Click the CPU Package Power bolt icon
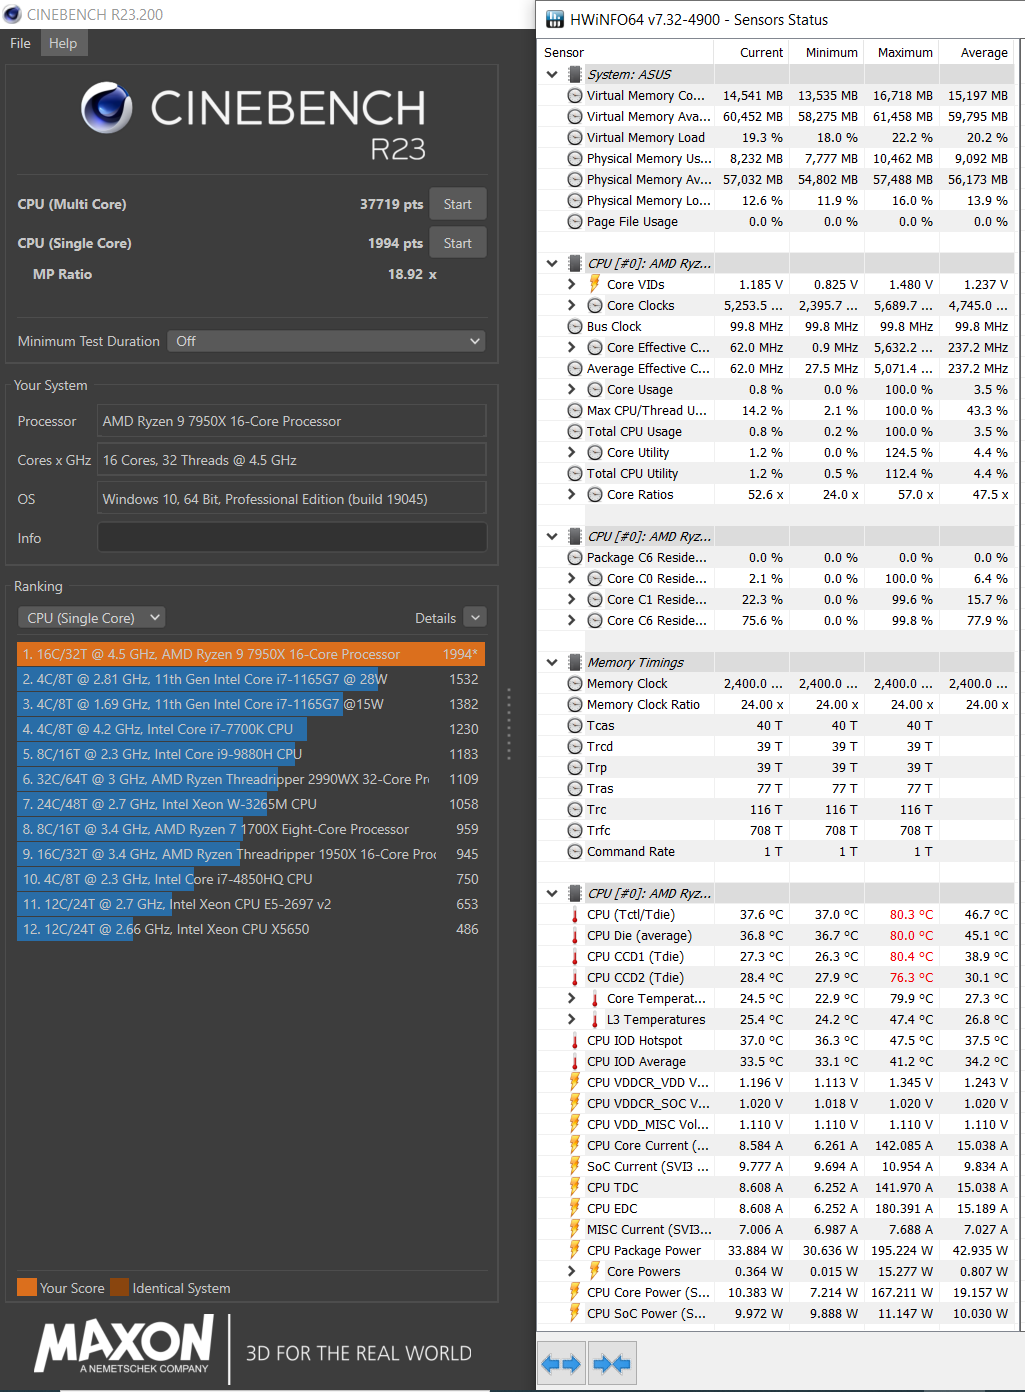Image resolution: width=1025 pixels, height=1392 pixels. tap(575, 1250)
